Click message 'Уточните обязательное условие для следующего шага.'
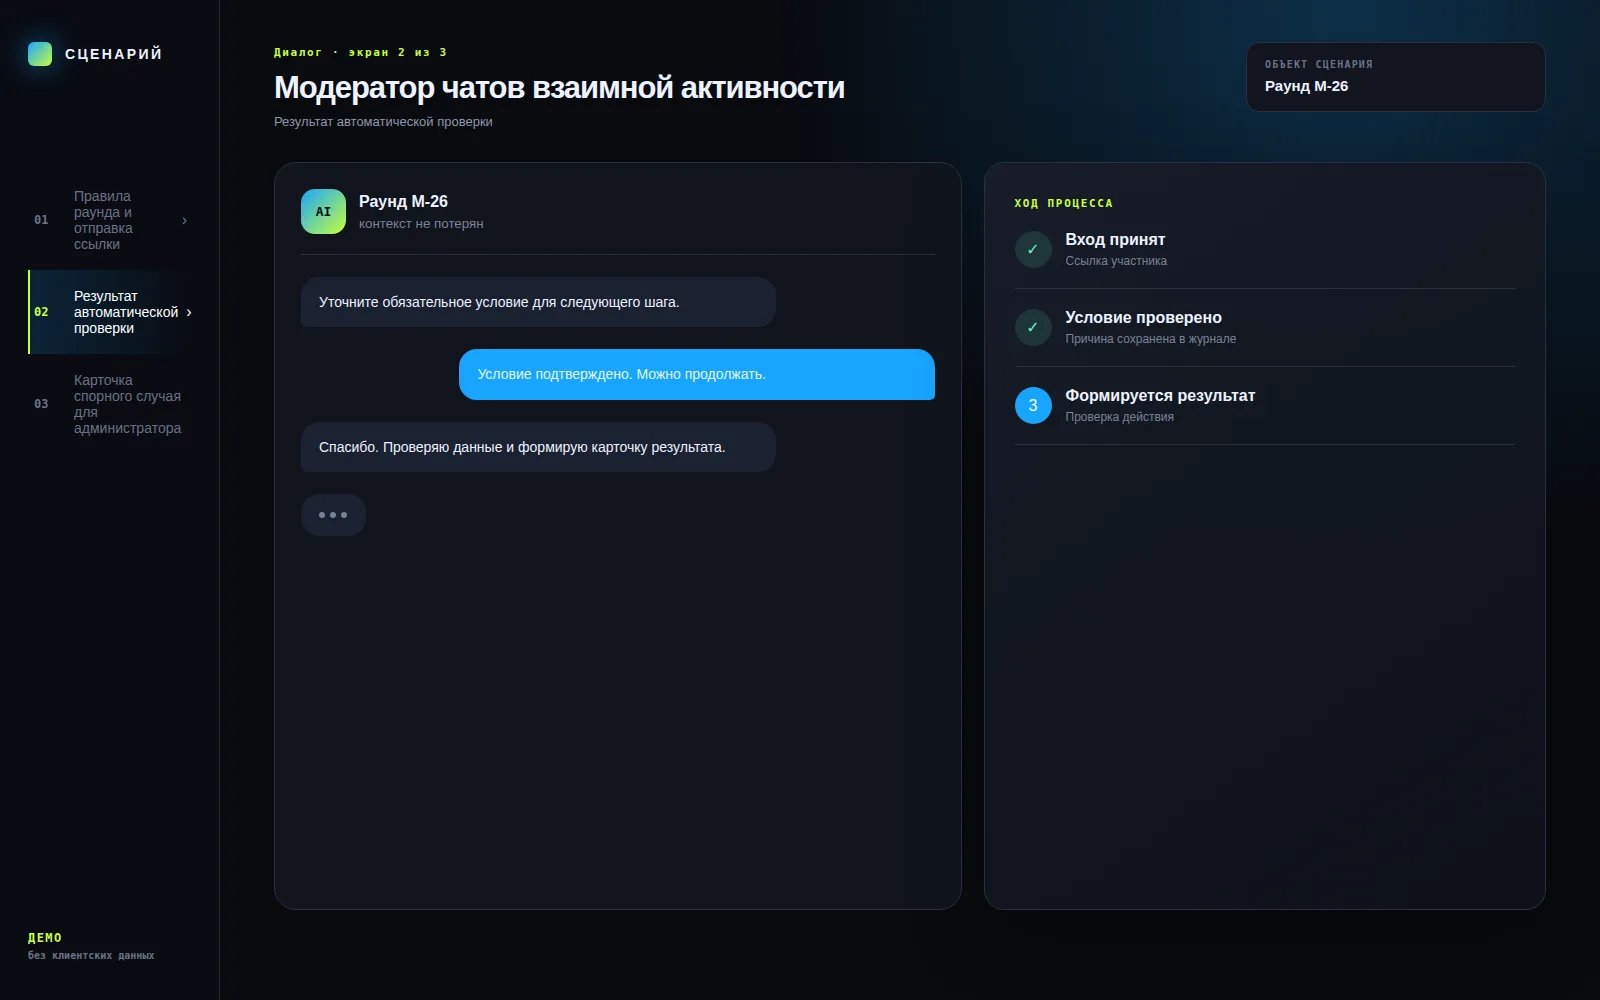1600x1000 pixels. [x=538, y=302]
